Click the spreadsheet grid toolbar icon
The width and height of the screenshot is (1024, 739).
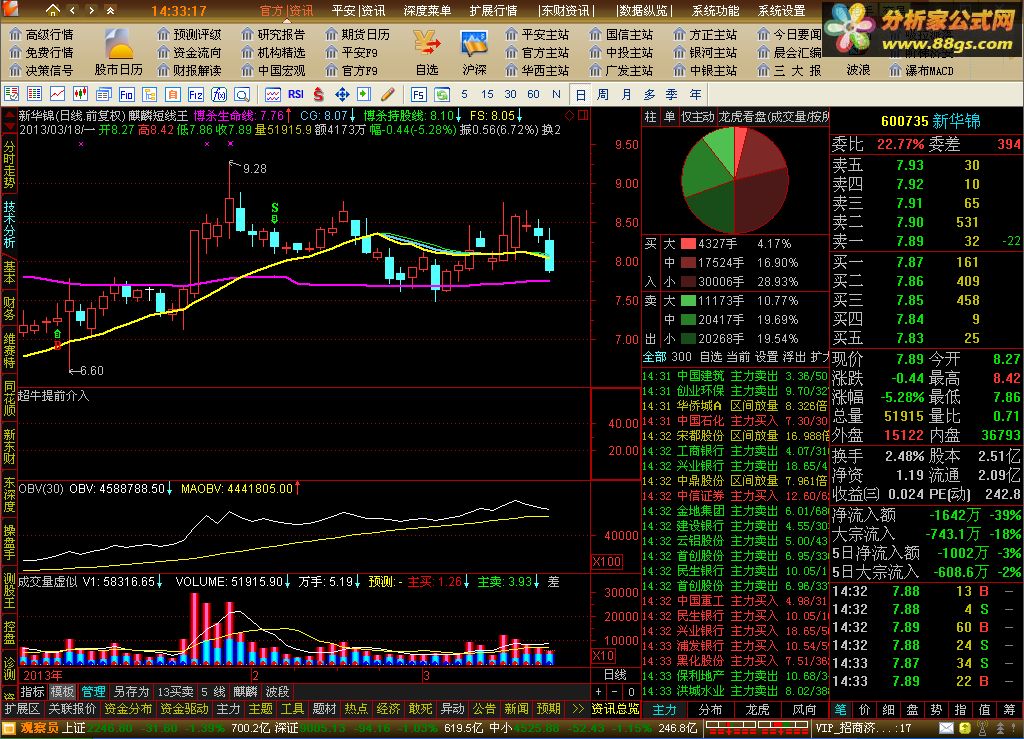(x=35, y=94)
